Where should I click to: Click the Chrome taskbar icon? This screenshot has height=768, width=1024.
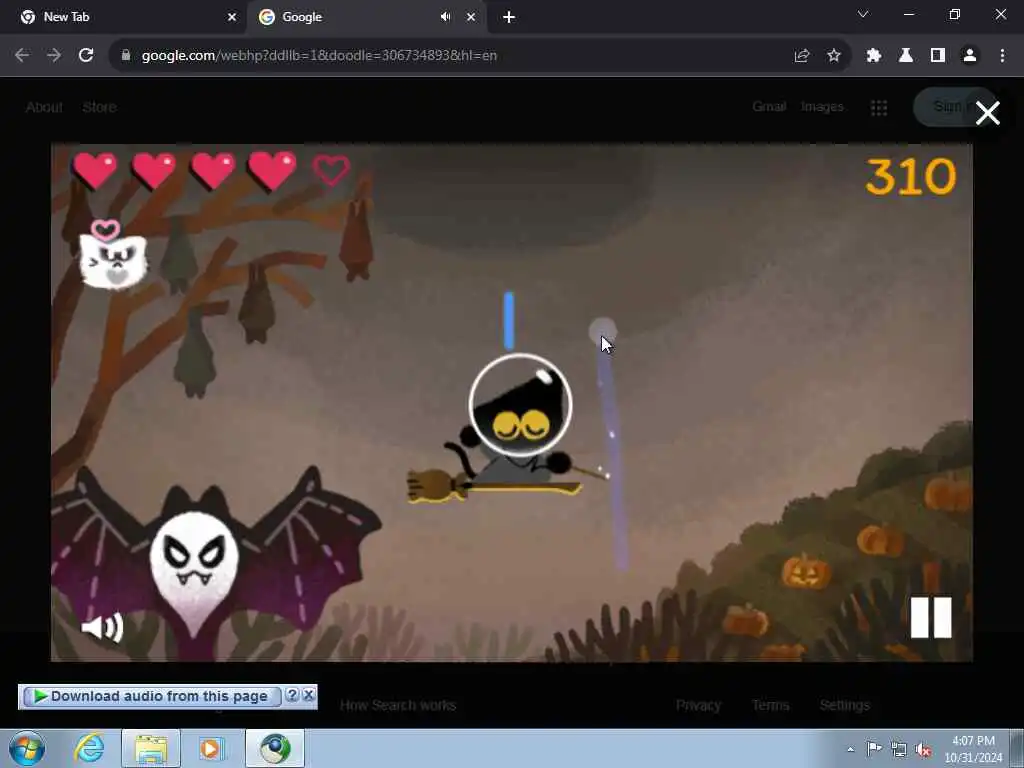tap(275, 748)
